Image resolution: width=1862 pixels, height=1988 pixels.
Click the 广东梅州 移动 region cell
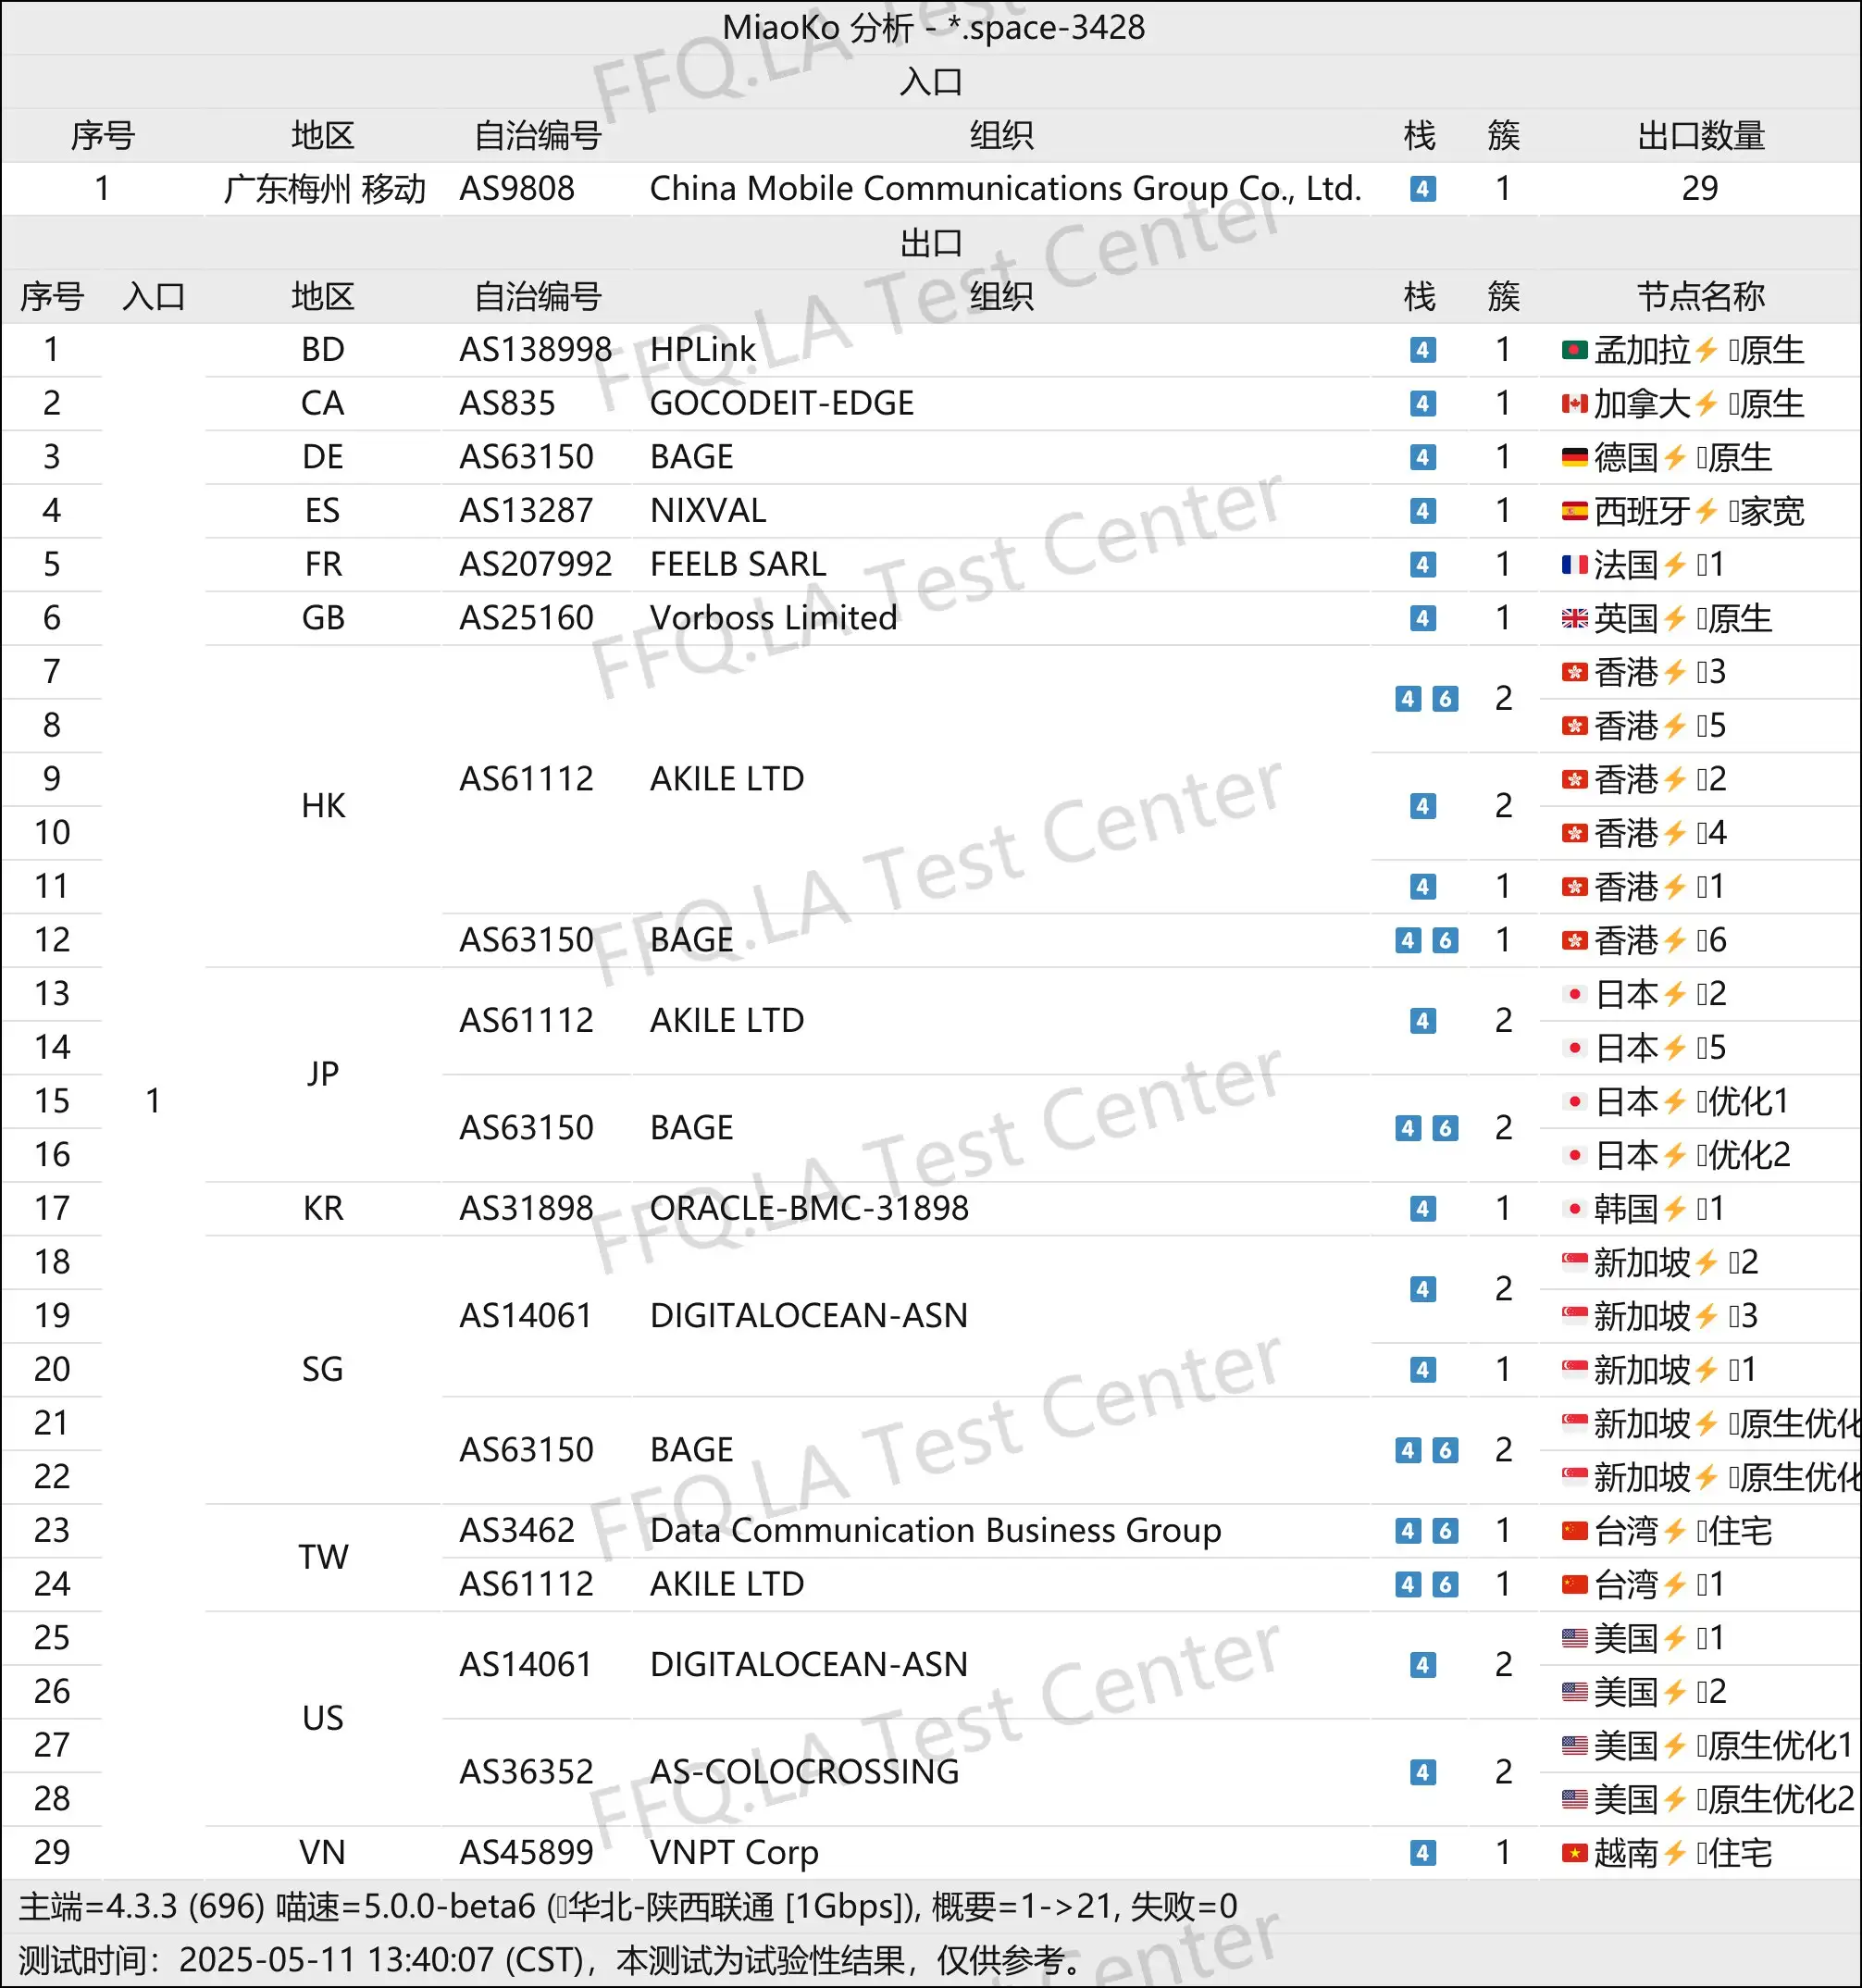(324, 189)
